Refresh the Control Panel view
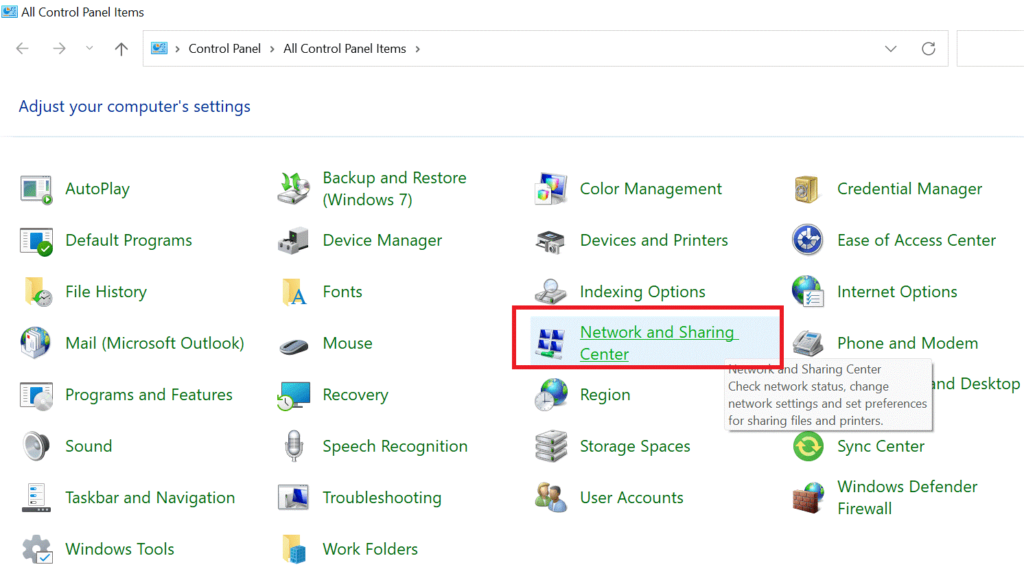Image resolution: width=1024 pixels, height=567 pixels. click(x=929, y=48)
